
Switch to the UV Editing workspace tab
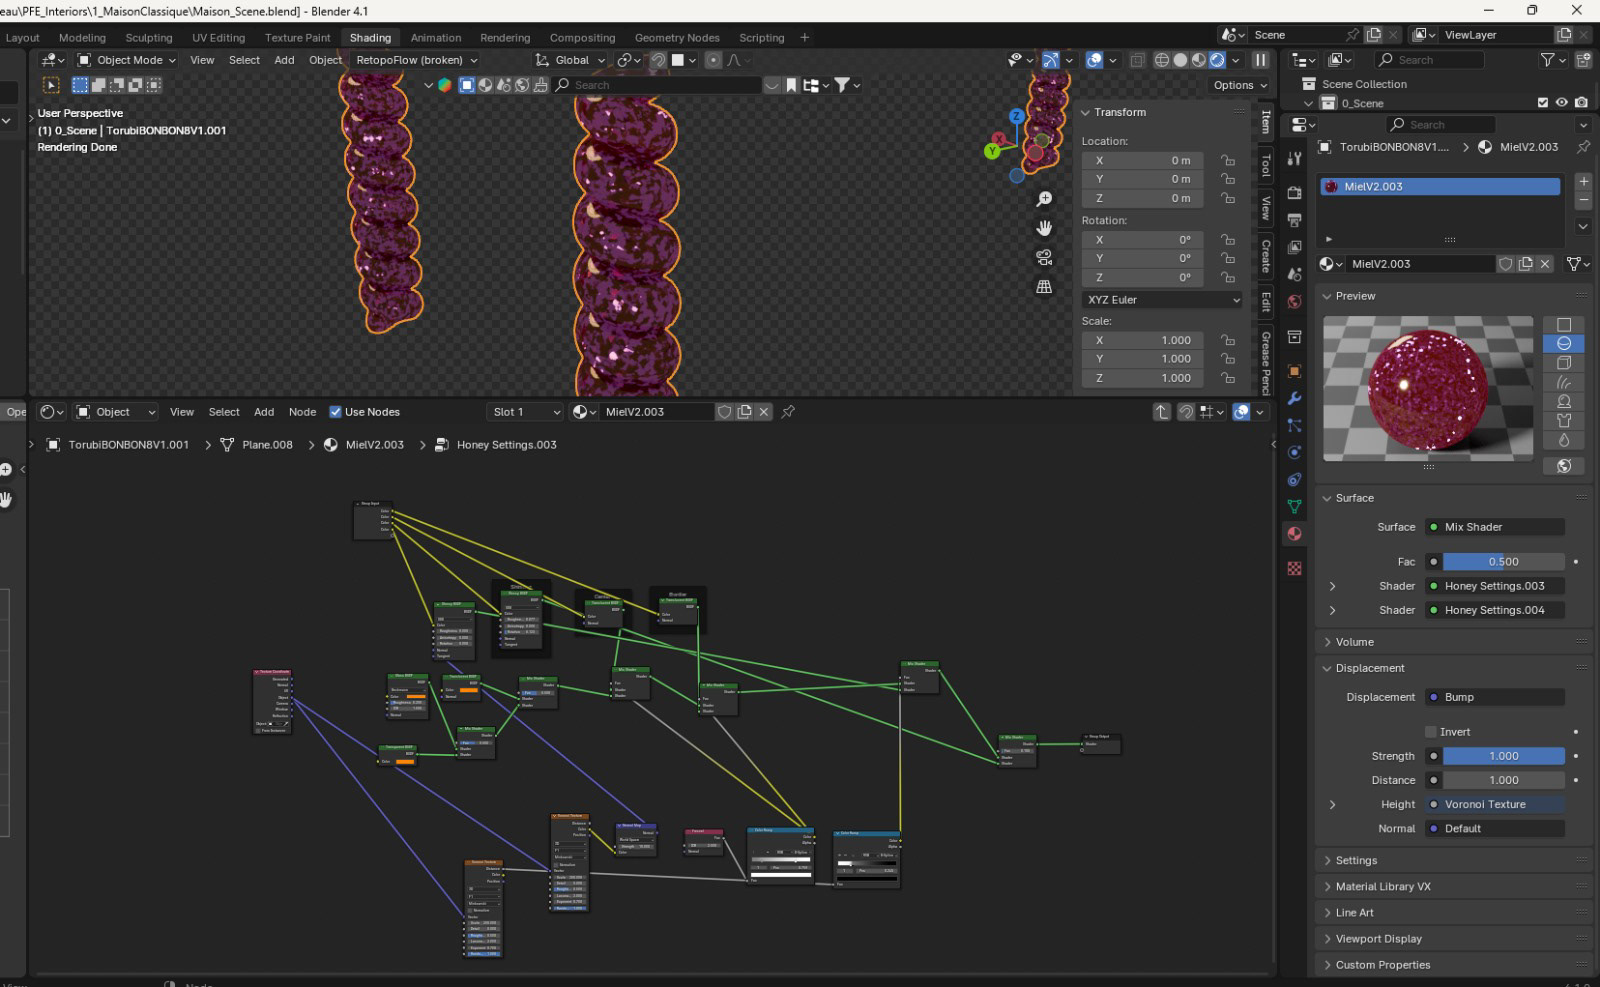point(218,38)
